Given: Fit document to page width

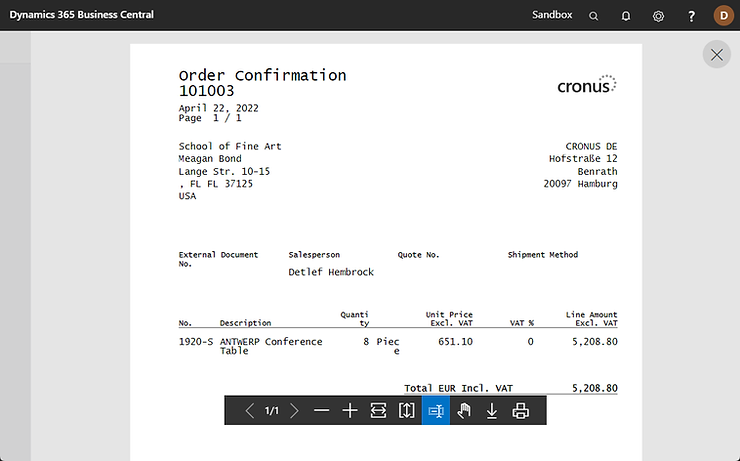Looking at the screenshot, I should tap(378, 411).
